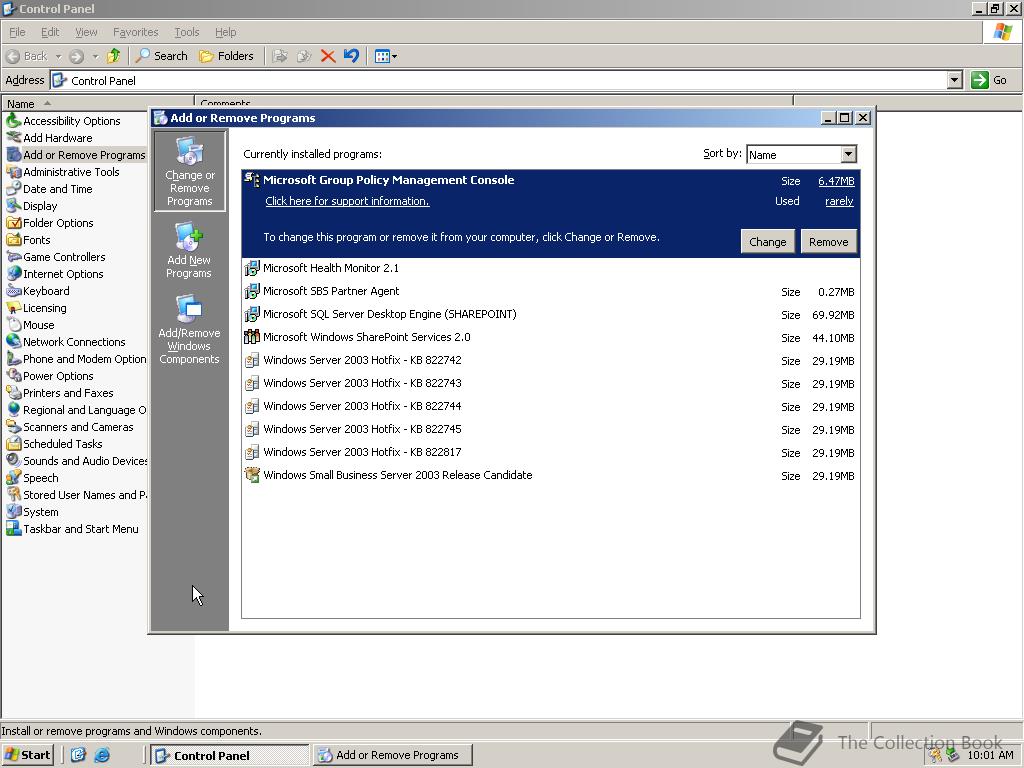Select Hotfix KB 822745 entry
1024x768 pixels.
pyautogui.click(x=551, y=429)
